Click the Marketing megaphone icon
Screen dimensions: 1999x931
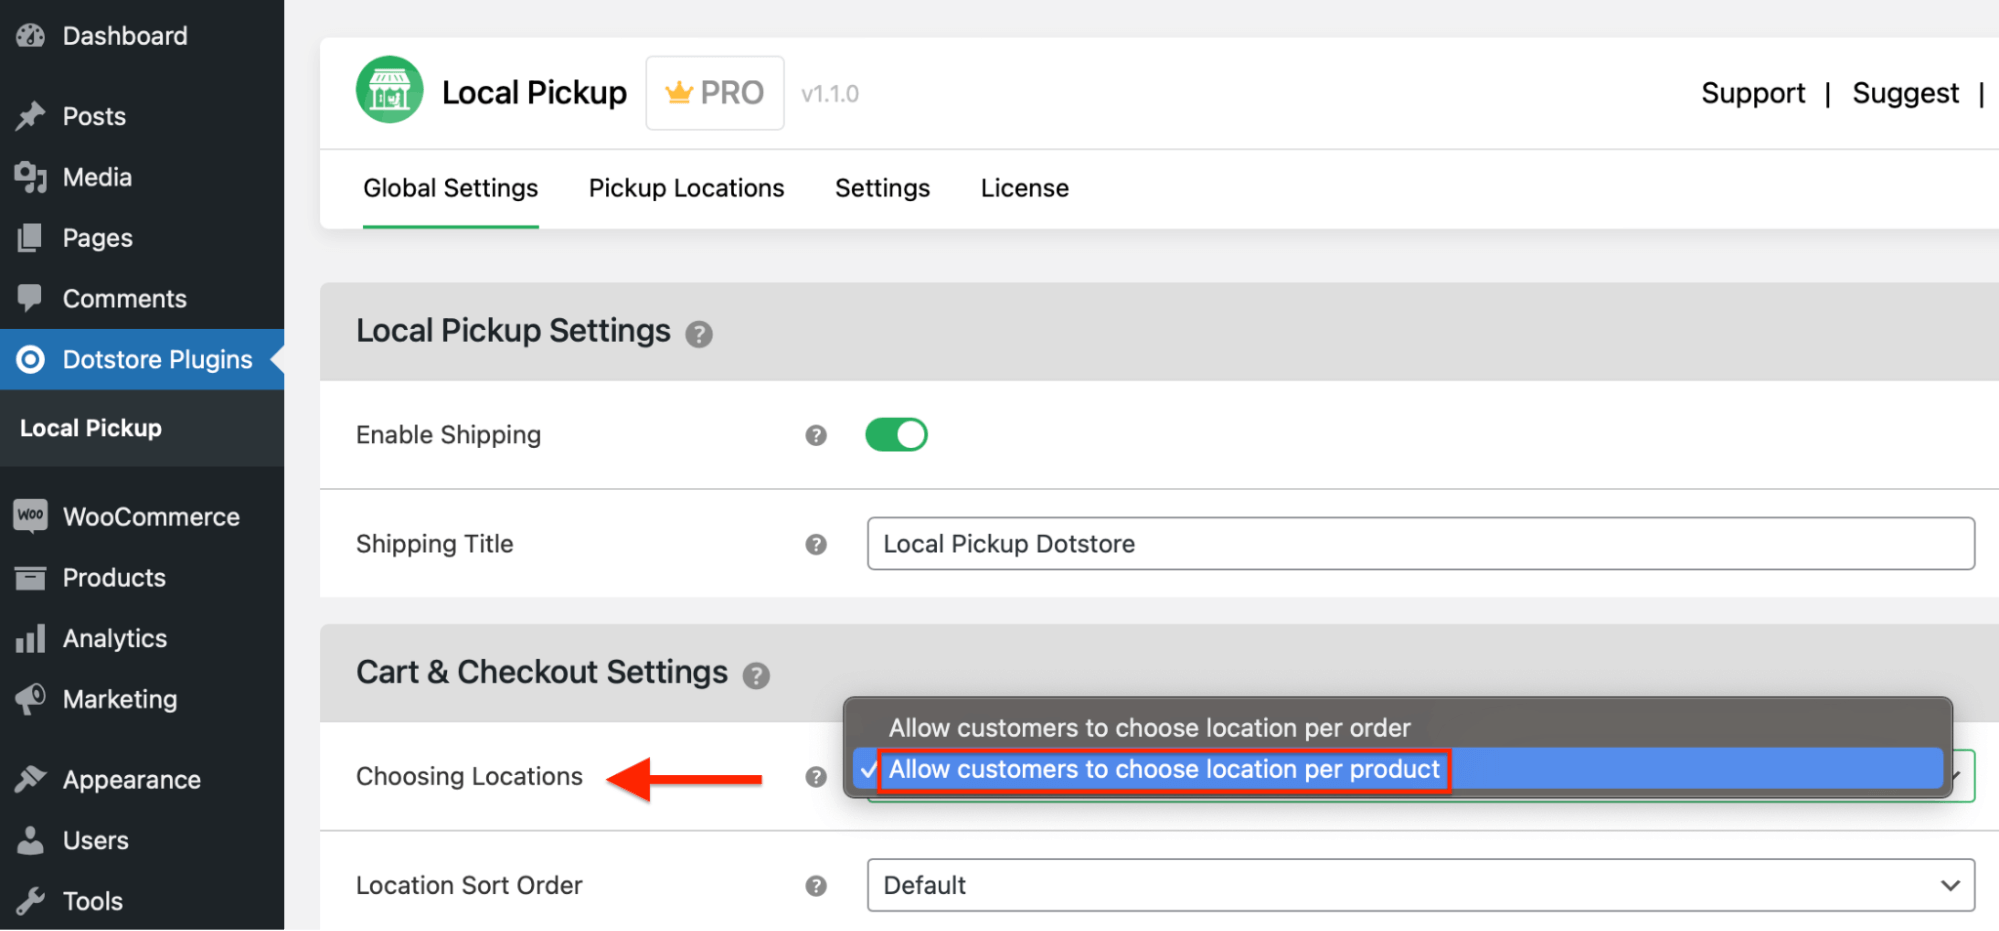[31, 699]
